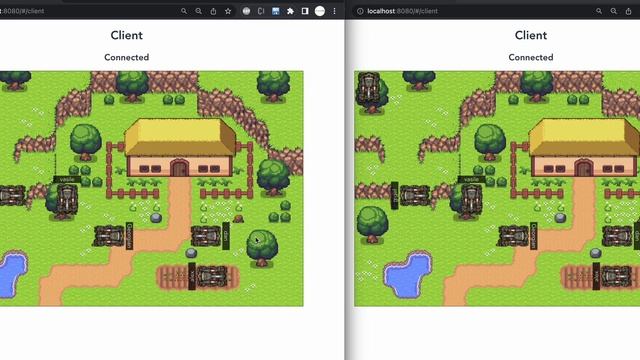Viewport: 640px width, 360px height.
Task: Open the Extensions puzzle-piece menu
Action: pos(290,11)
